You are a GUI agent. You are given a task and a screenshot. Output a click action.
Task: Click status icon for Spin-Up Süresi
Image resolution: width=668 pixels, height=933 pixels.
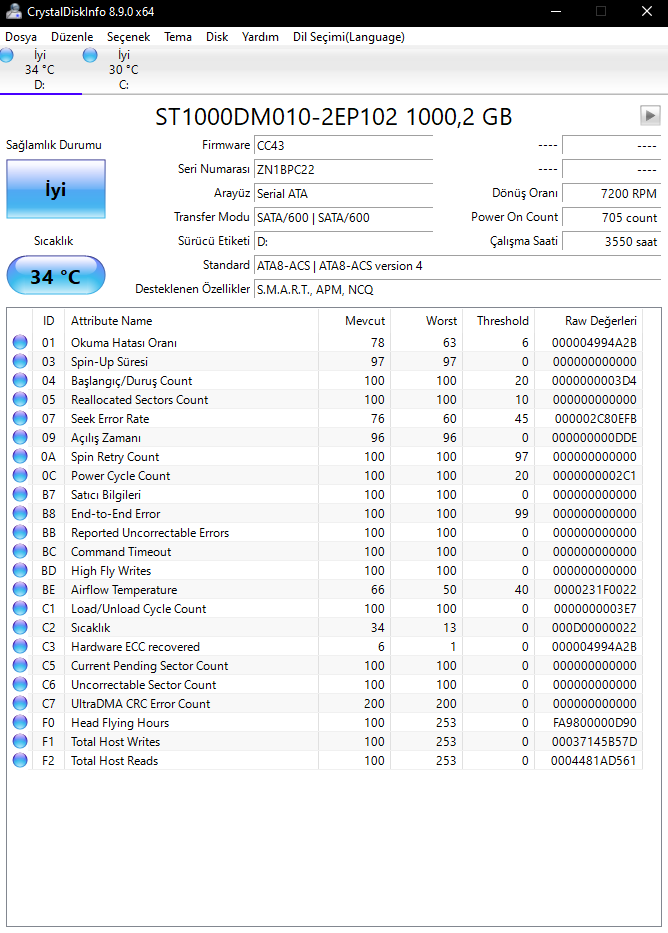point(20,361)
